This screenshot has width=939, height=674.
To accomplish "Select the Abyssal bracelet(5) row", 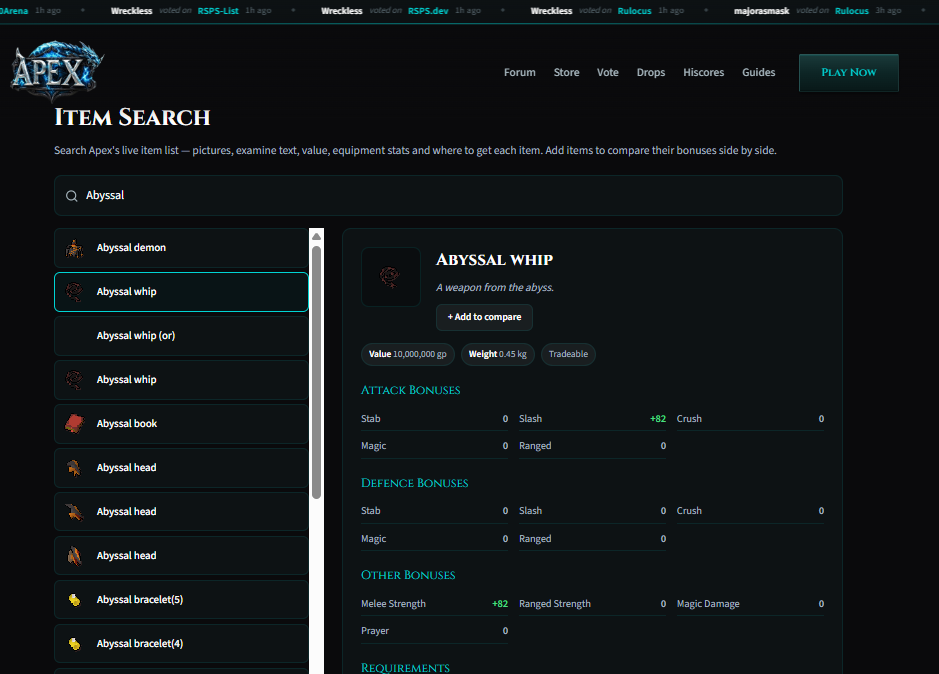I will [x=181, y=600].
